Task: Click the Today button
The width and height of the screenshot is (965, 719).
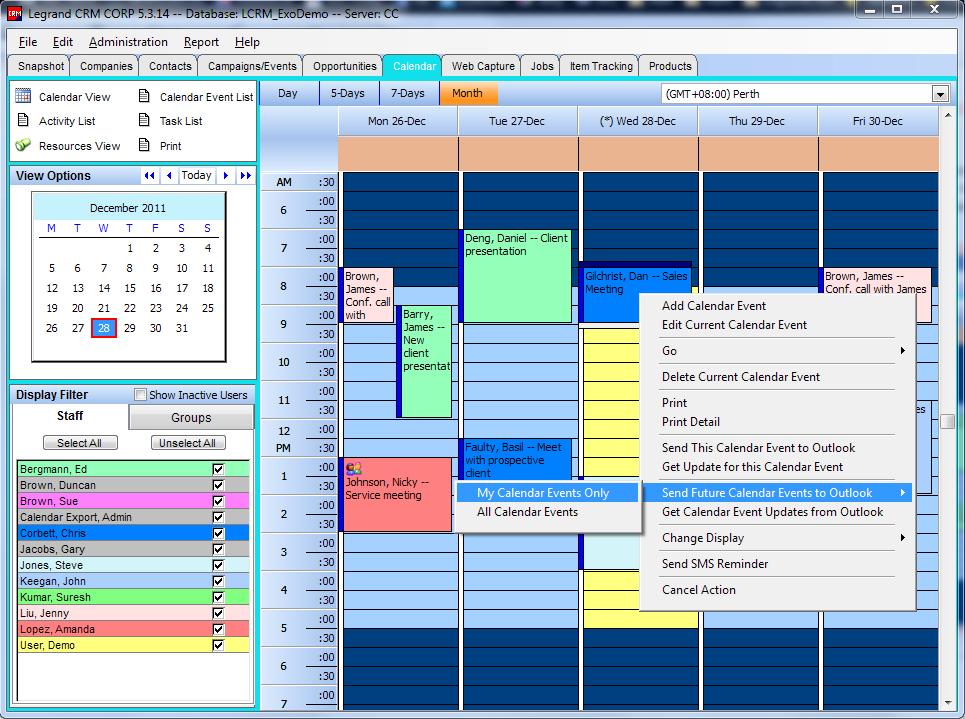Action: (x=196, y=175)
